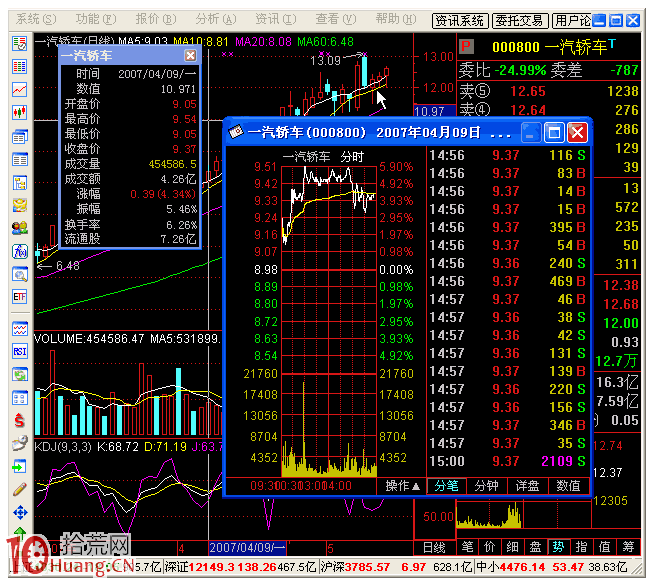Select the 分钟 tab in popup
This screenshot has width=665, height=585.
(487, 486)
